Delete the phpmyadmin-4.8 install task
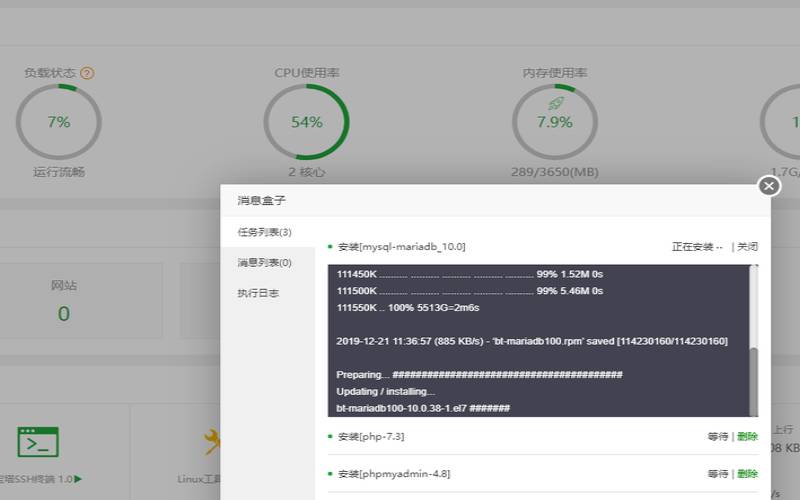Image resolution: width=800 pixels, height=500 pixels. tap(747, 474)
